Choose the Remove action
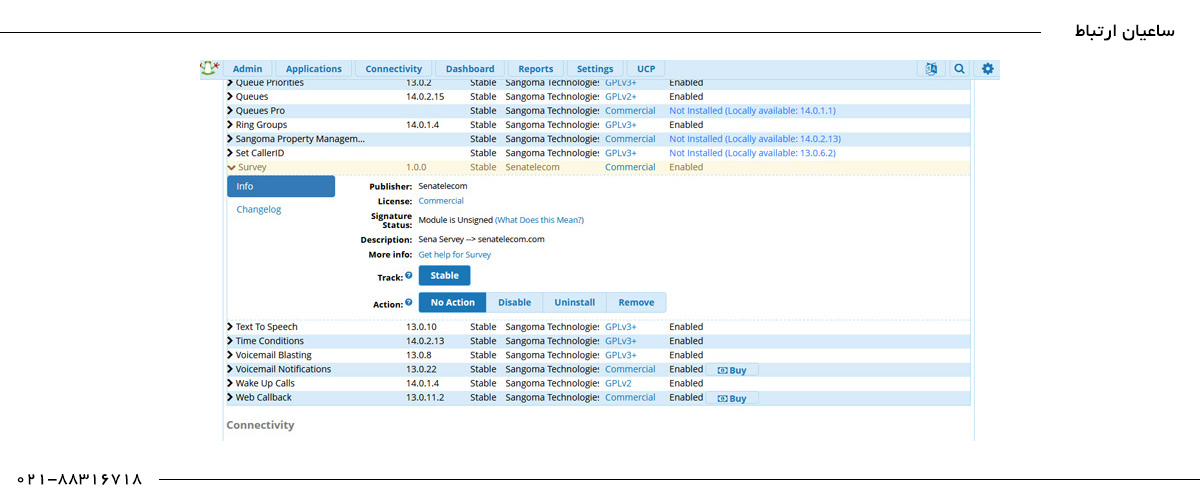Viewport: 1200px width, 500px height. 636,302
